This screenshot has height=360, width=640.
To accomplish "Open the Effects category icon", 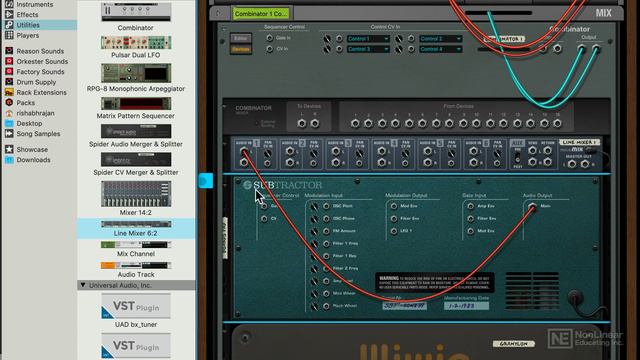I will (9, 14).
